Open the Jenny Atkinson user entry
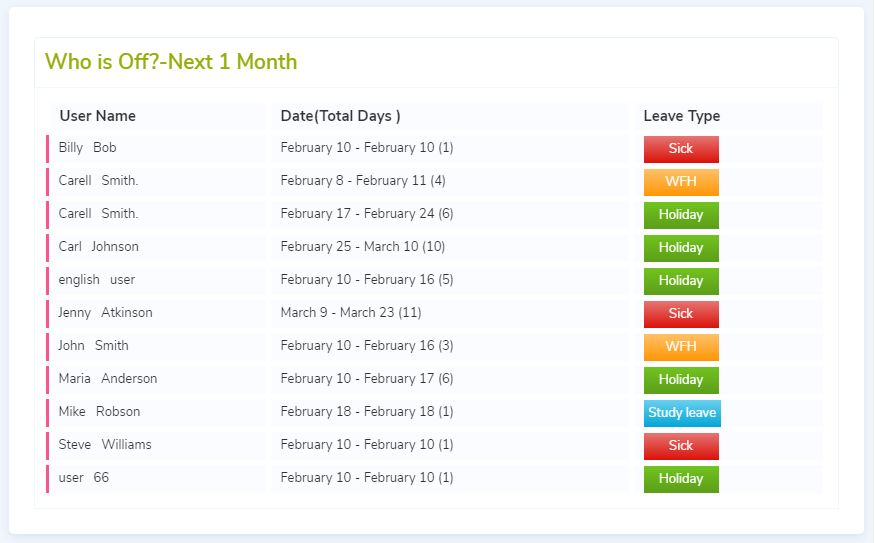The image size is (875, 543). coord(105,313)
